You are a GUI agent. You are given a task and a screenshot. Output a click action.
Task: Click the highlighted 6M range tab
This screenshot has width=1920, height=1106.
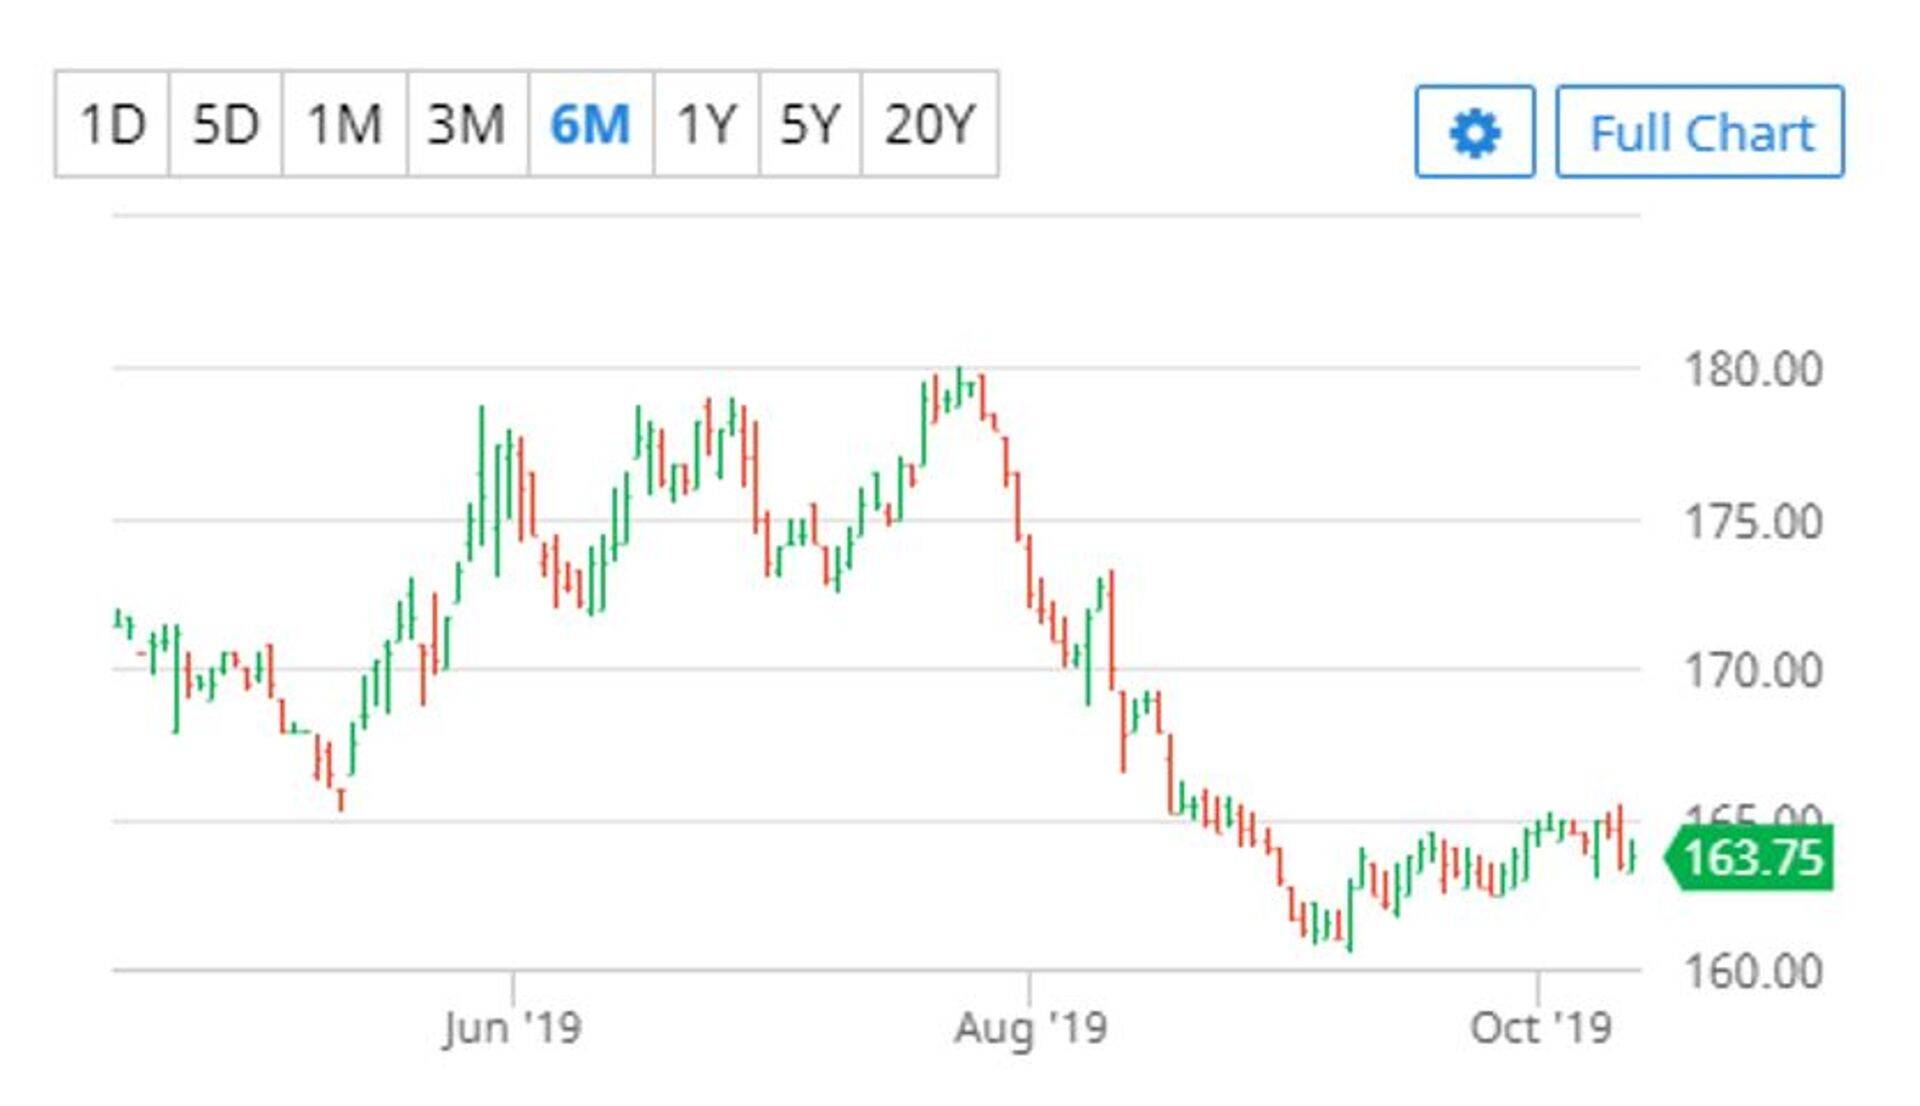pos(590,124)
